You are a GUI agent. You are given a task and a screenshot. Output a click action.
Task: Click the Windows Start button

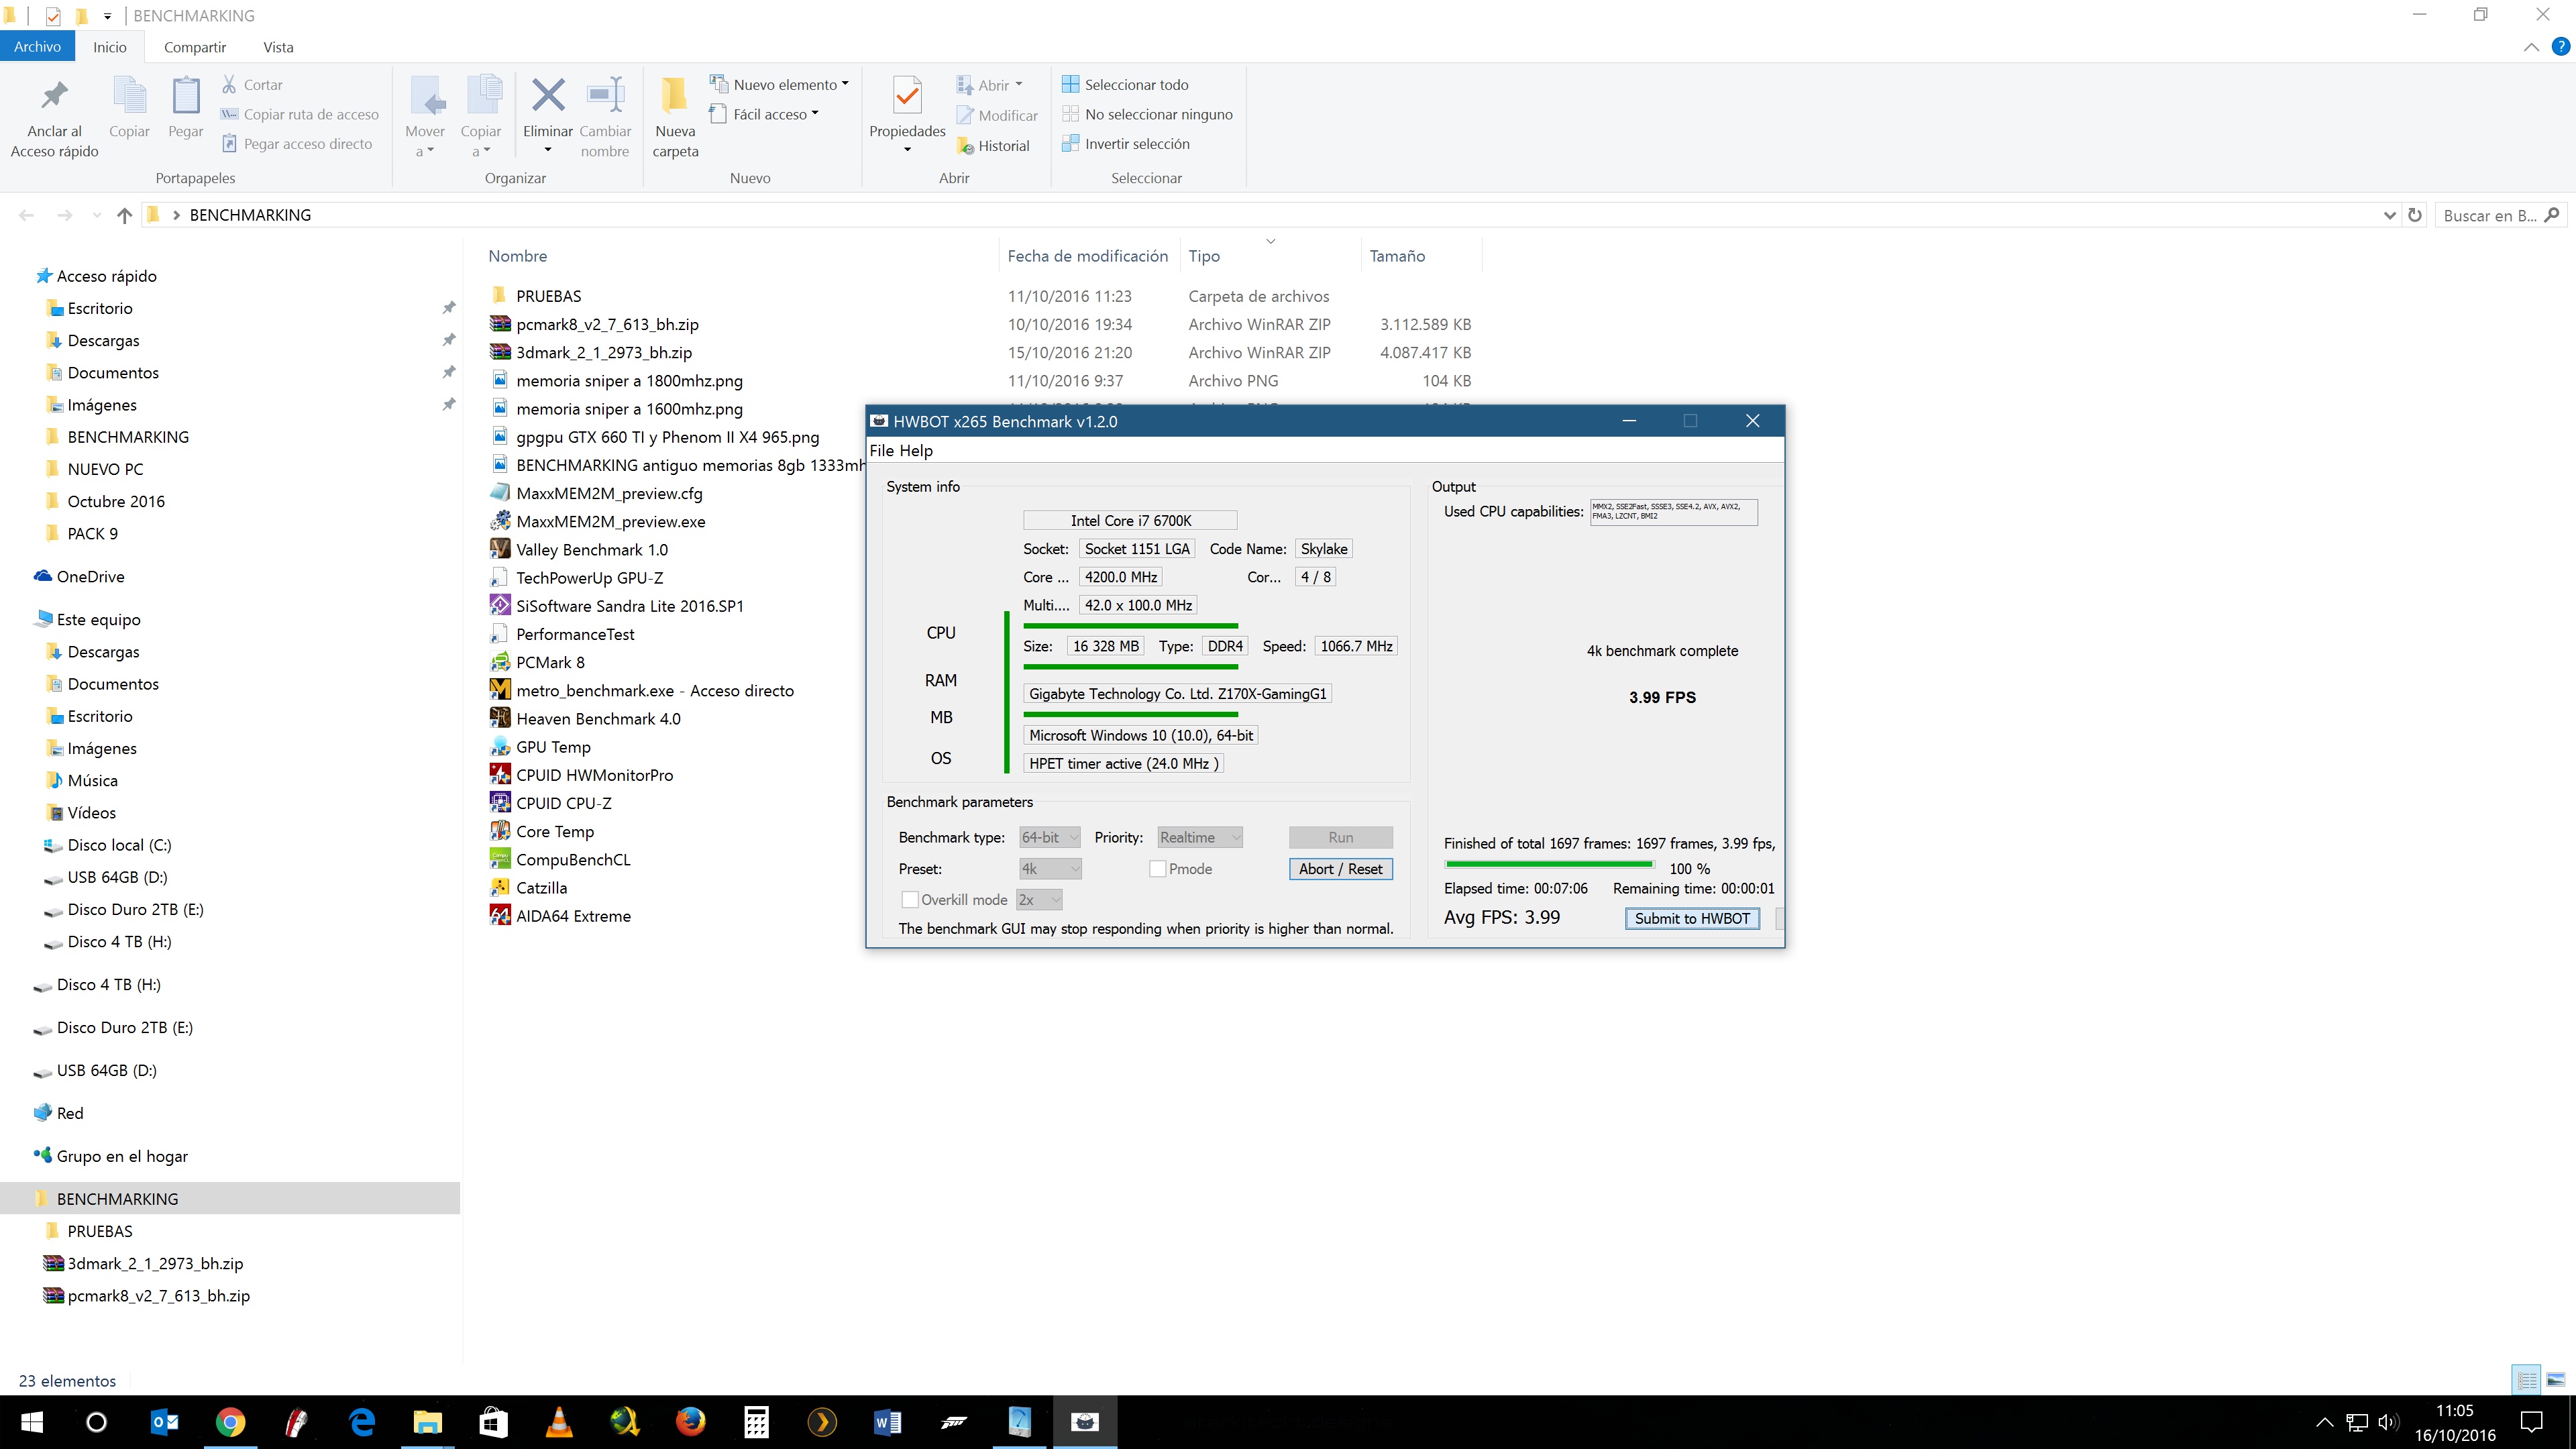point(32,1422)
